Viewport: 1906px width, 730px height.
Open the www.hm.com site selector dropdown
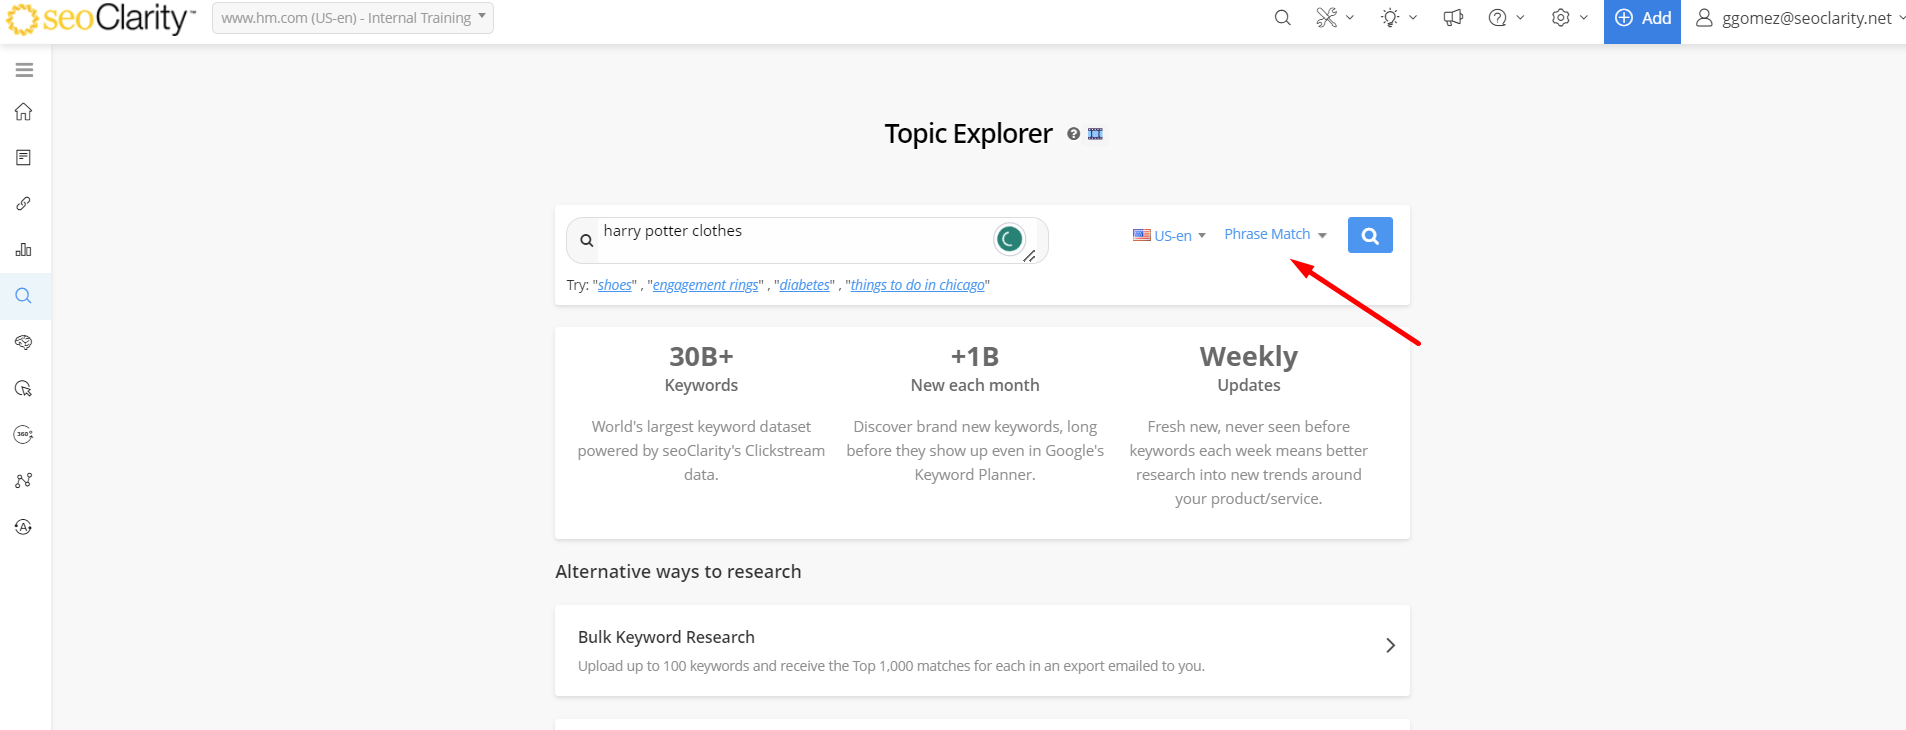(x=352, y=18)
